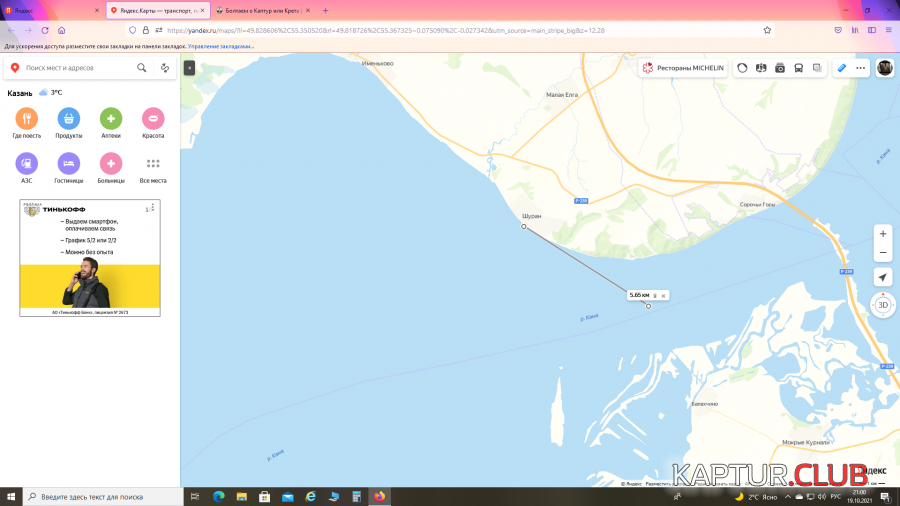
Task: Switch to the Kaptur forum browser tab
Action: click(x=258, y=10)
